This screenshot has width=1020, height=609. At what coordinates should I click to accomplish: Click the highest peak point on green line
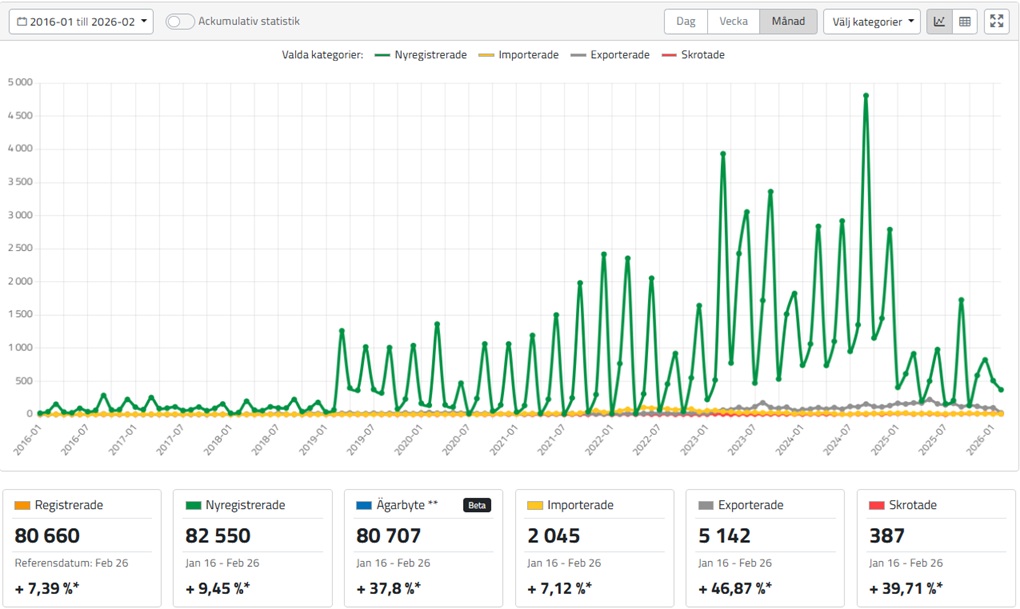(866, 96)
